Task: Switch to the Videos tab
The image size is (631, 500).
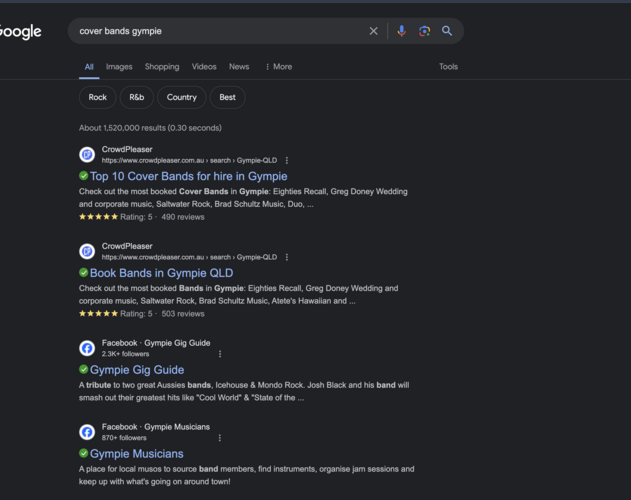Action: pos(204,67)
